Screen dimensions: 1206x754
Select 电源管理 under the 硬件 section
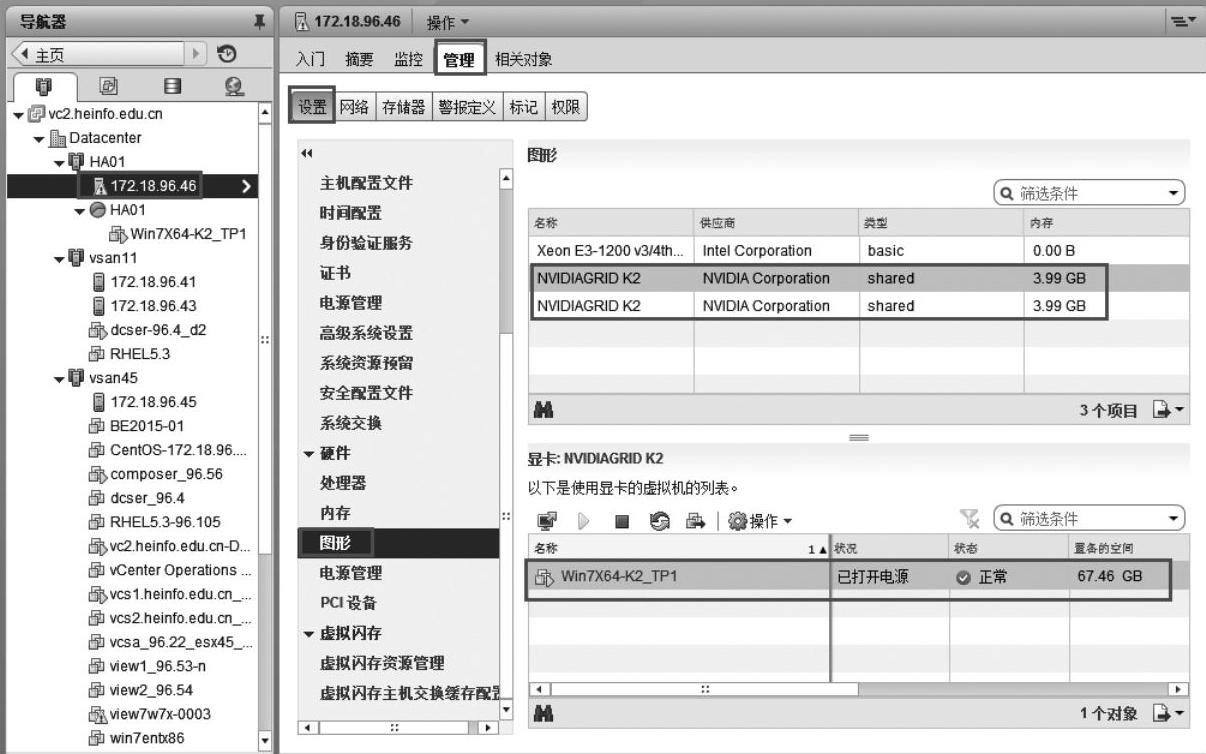350,573
